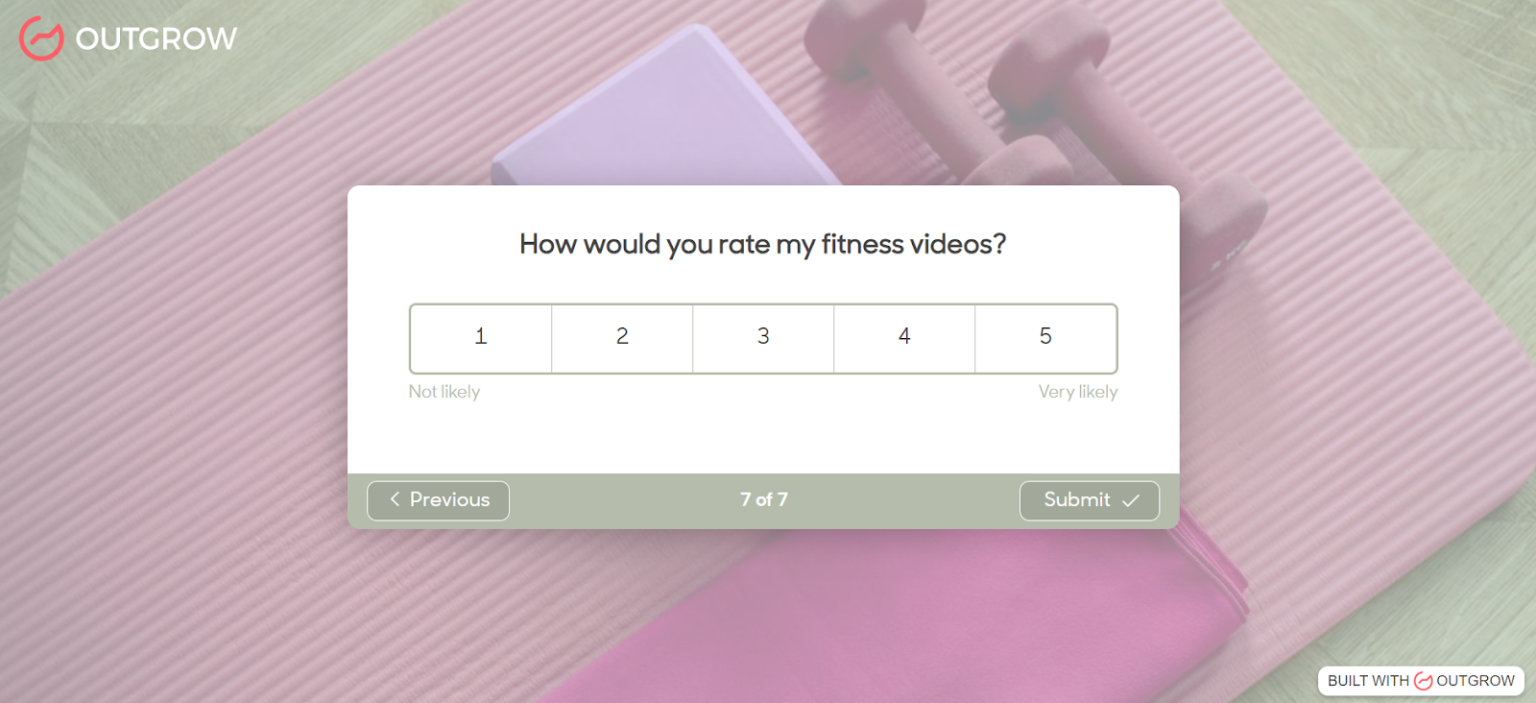1536x703 pixels.
Task: Select rating 4 on the scale
Action: point(904,337)
